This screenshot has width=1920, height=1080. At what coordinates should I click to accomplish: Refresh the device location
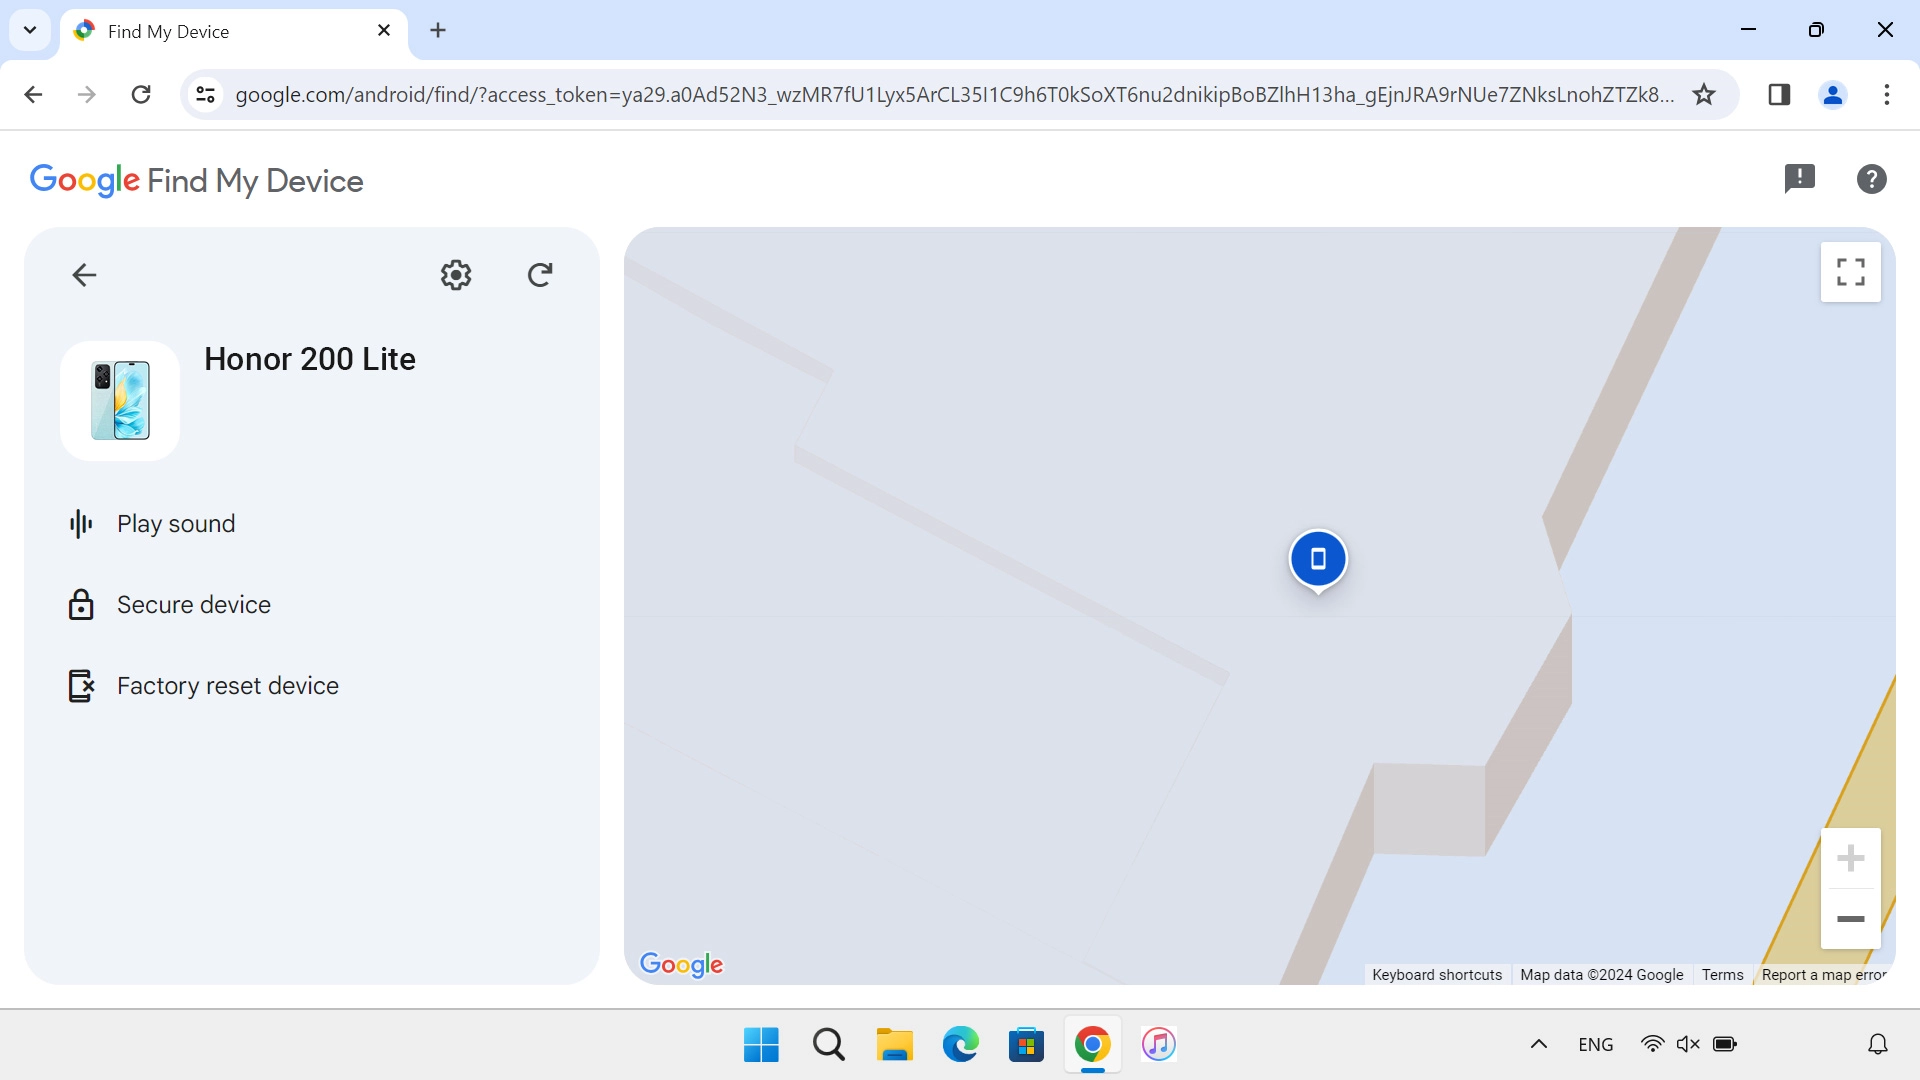(540, 275)
